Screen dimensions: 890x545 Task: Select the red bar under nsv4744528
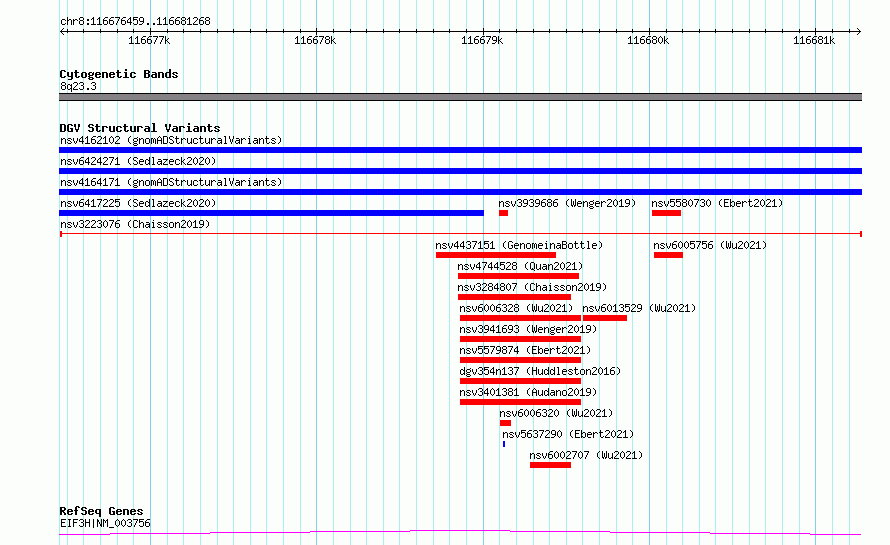(518, 276)
